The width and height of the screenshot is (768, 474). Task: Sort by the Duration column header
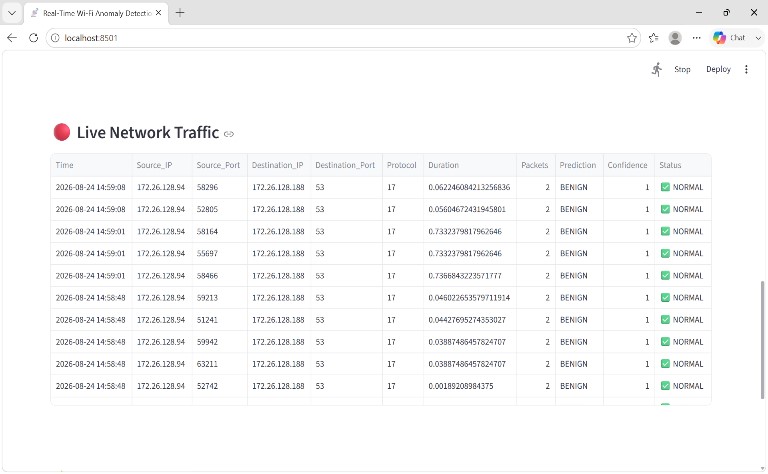pos(470,165)
